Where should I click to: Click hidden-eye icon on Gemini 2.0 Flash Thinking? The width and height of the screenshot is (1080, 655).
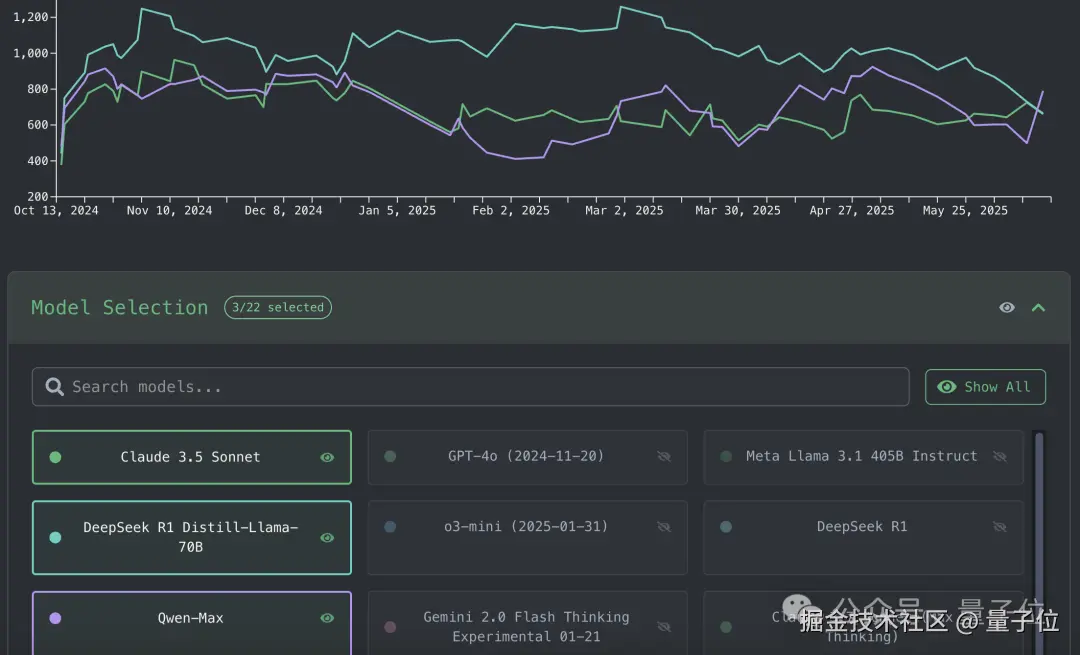pyautogui.click(x=664, y=627)
